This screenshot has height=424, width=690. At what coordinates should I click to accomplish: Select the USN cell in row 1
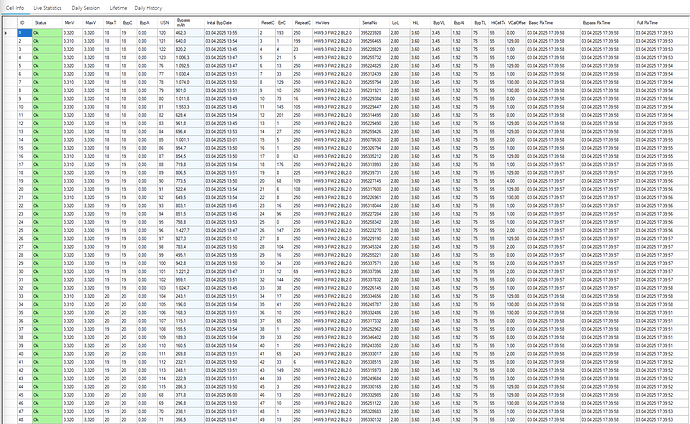[x=166, y=33]
